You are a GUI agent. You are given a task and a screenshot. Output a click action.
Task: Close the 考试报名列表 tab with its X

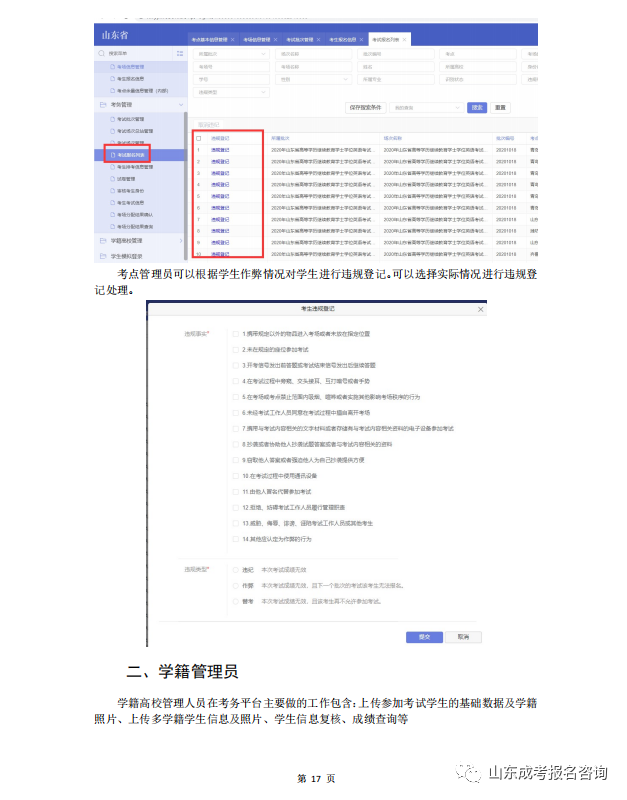404,39
